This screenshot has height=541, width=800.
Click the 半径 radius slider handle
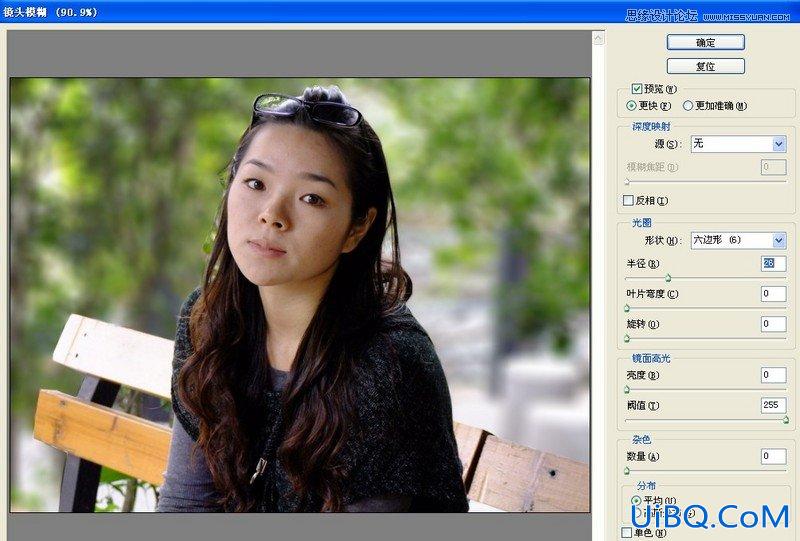point(668,278)
